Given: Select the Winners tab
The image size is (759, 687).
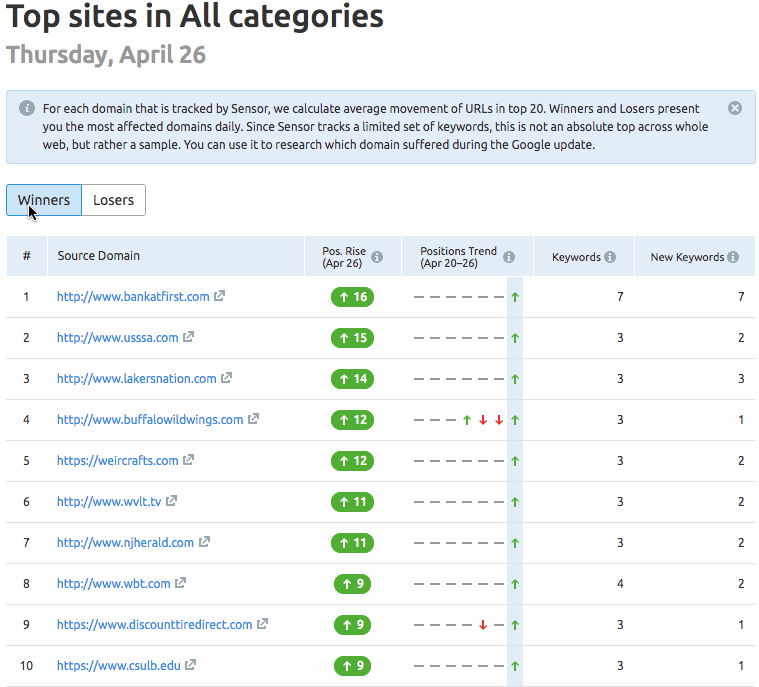Looking at the screenshot, I should (x=44, y=200).
